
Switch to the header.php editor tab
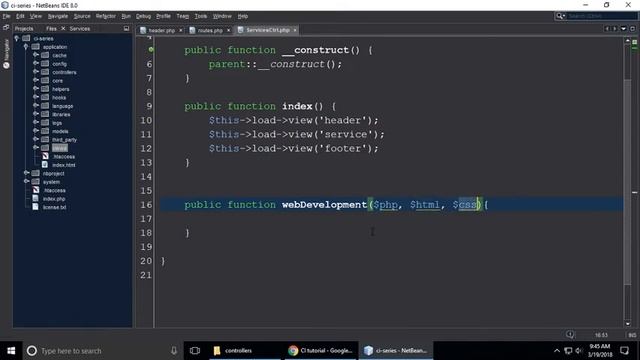click(161, 30)
